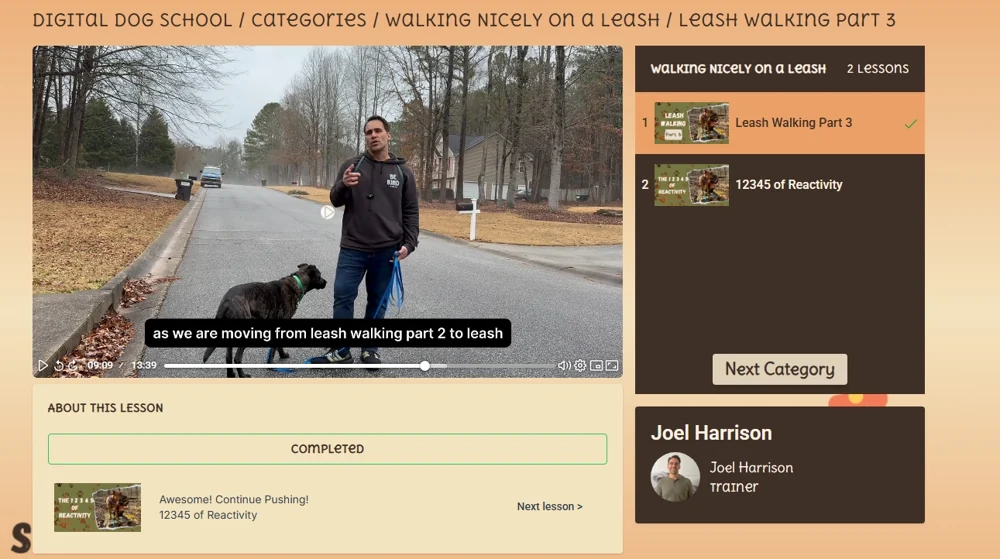
Task: Rewind the video with the skip-back icon
Action: pos(59,365)
